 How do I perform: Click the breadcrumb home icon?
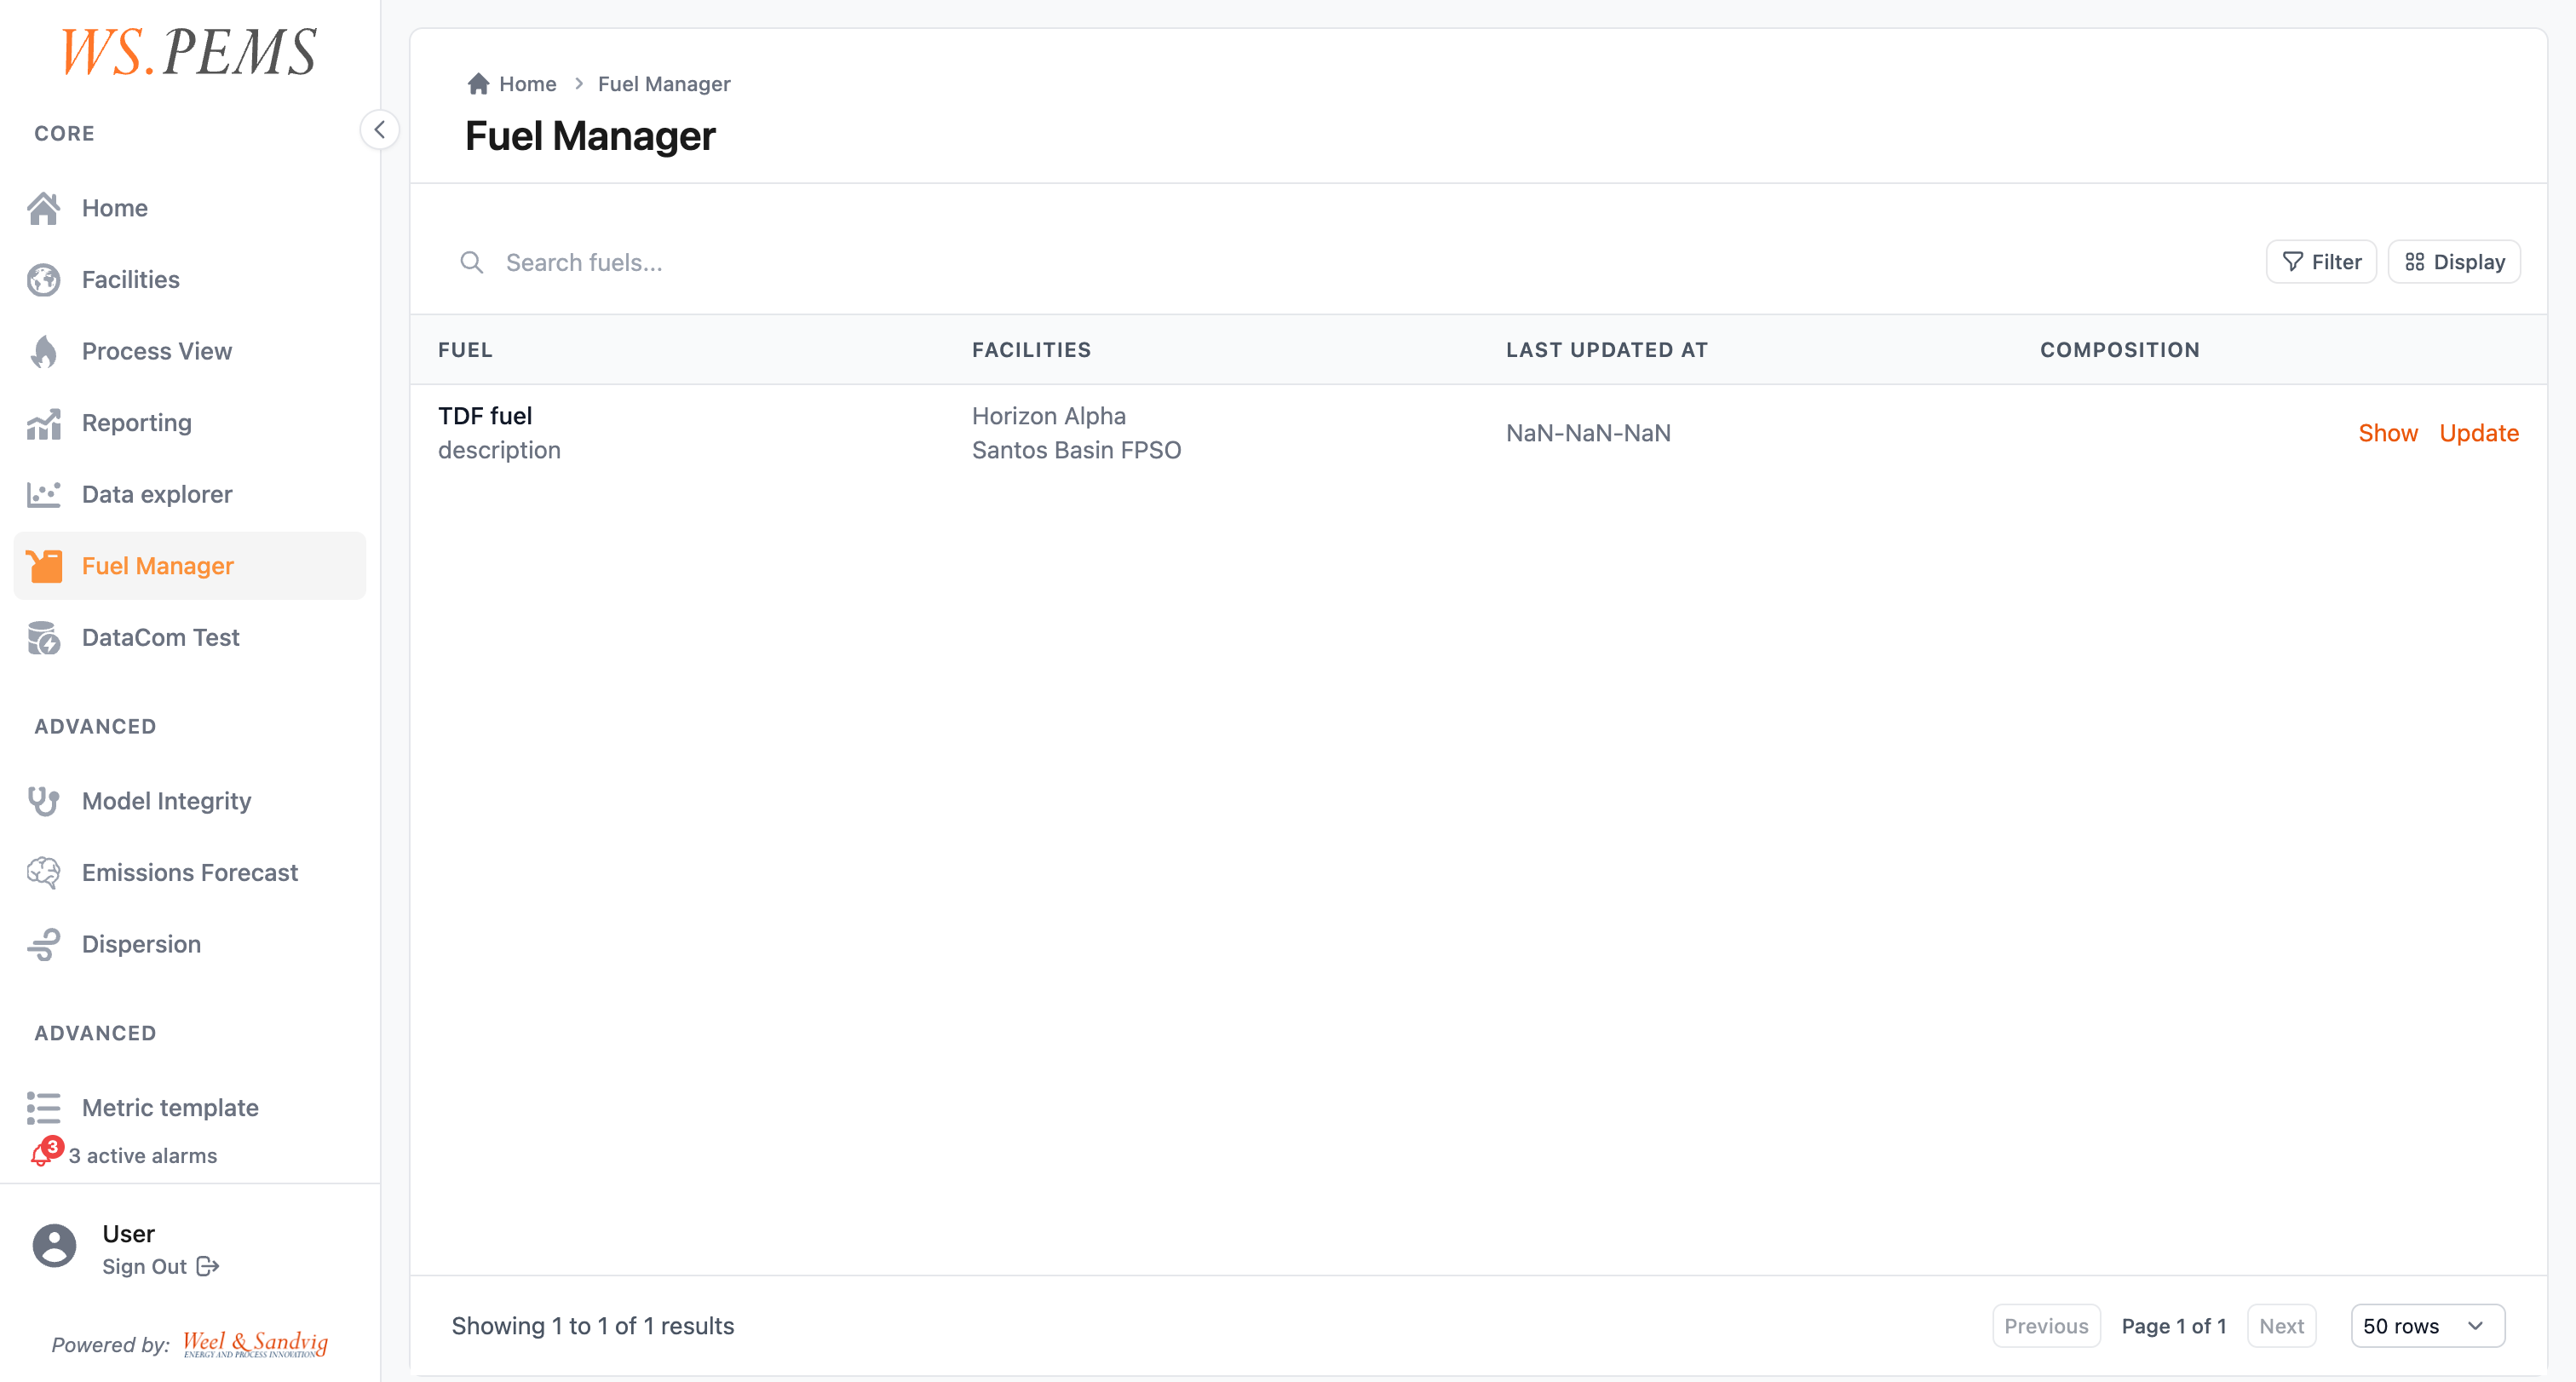click(478, 84)
